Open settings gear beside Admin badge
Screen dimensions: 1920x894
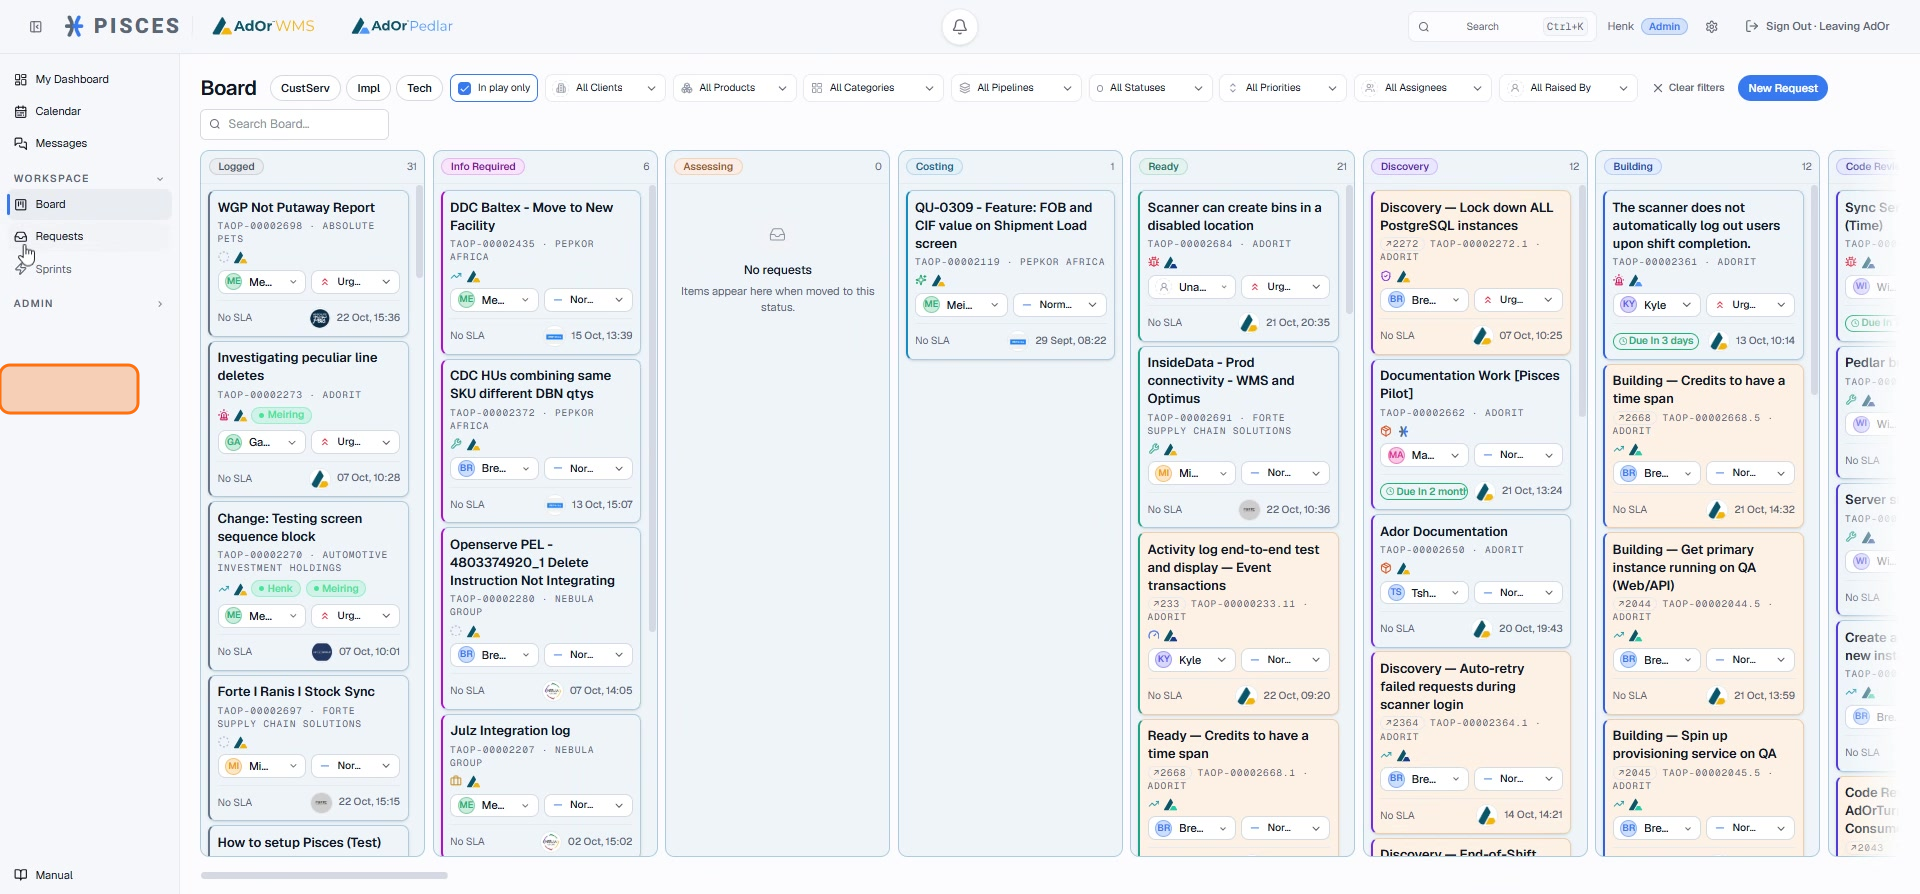[1712, 27]
